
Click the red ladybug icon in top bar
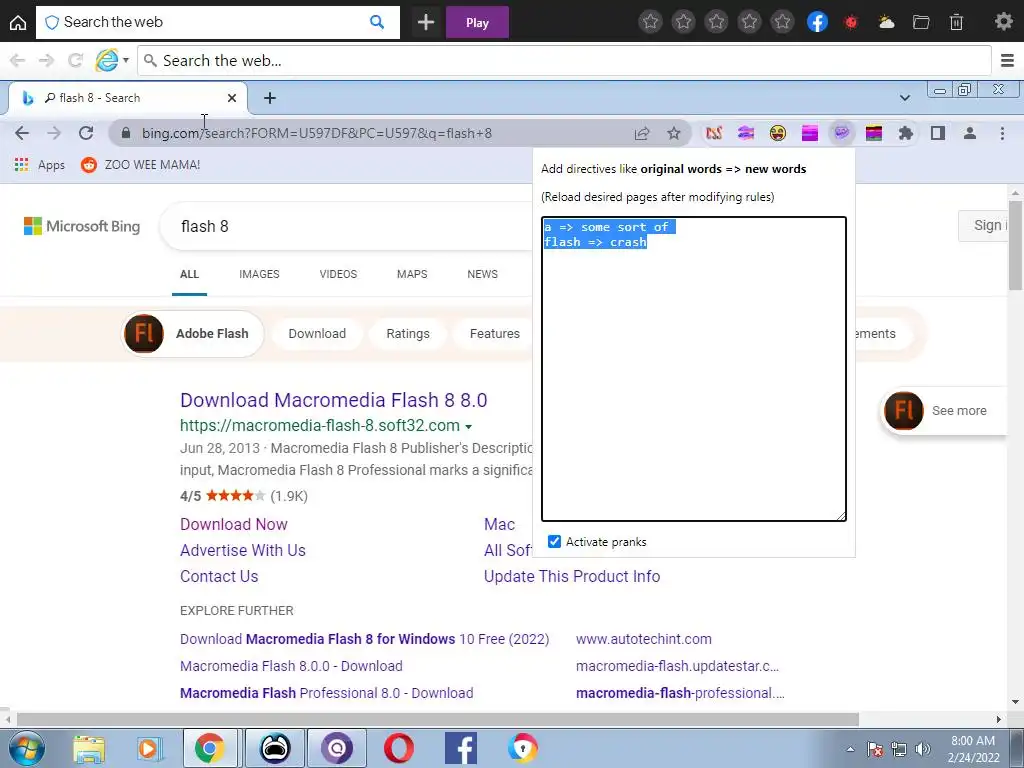(x=851, y=22)
